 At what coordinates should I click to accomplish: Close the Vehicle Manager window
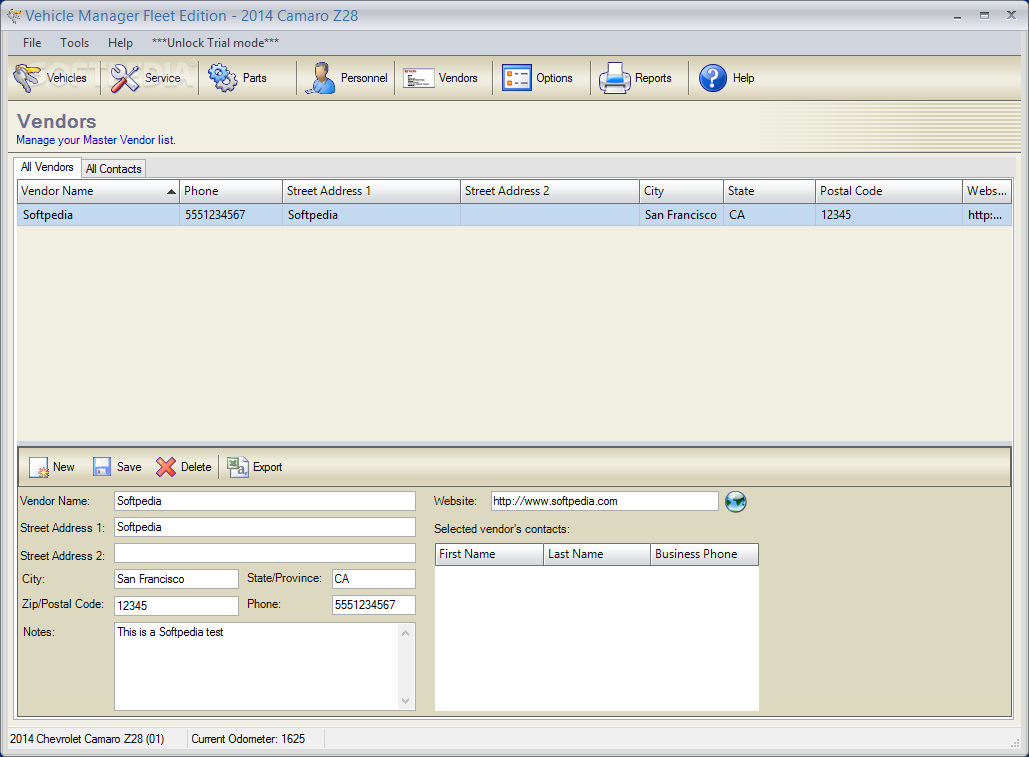pos(1011,15)
